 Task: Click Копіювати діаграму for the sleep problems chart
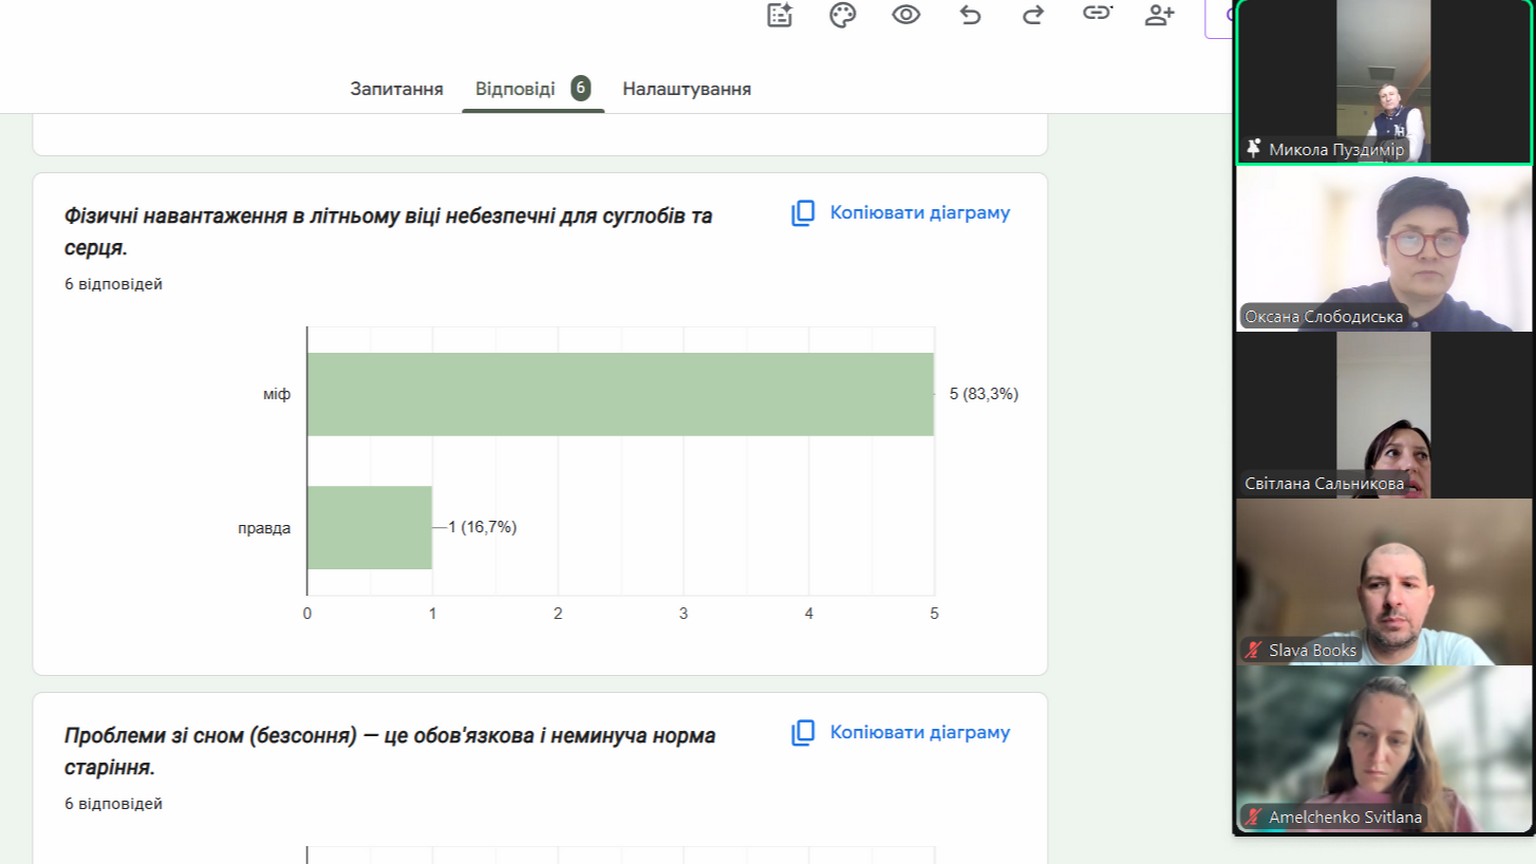point(901,733)
